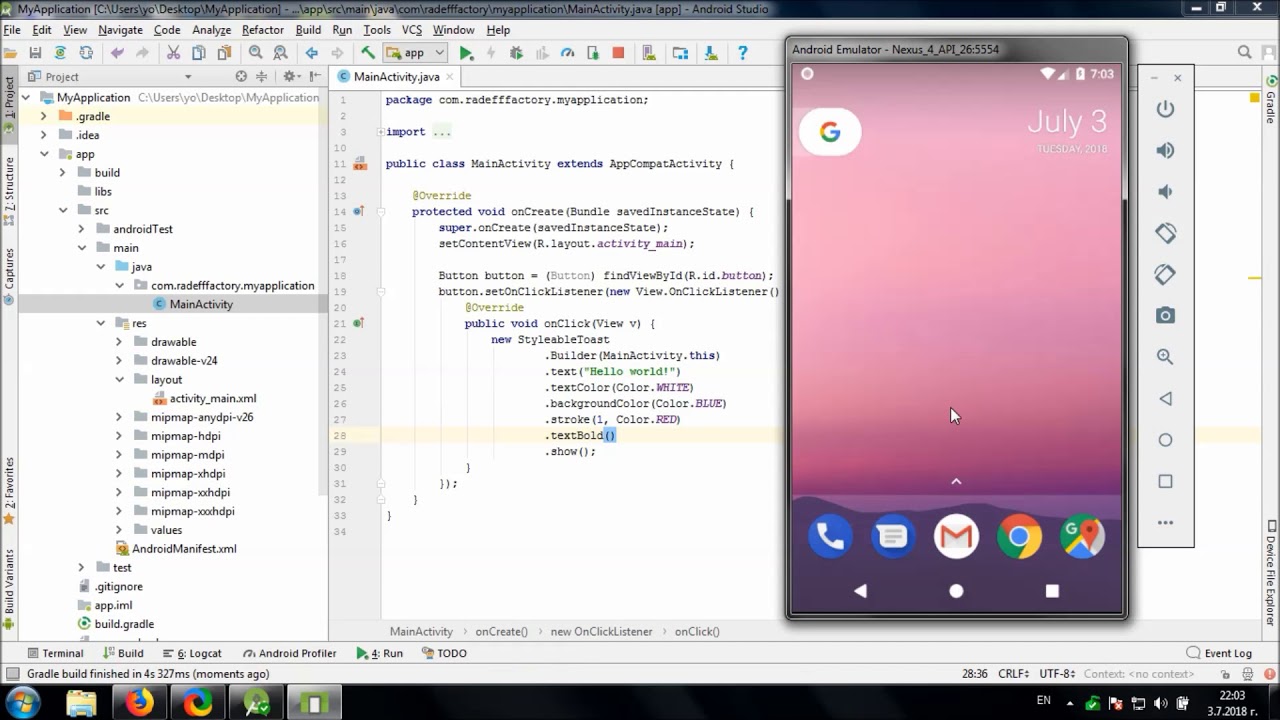Click the red Stop icon
This screenshot has height=720, width=1280.
pos(618,53)
